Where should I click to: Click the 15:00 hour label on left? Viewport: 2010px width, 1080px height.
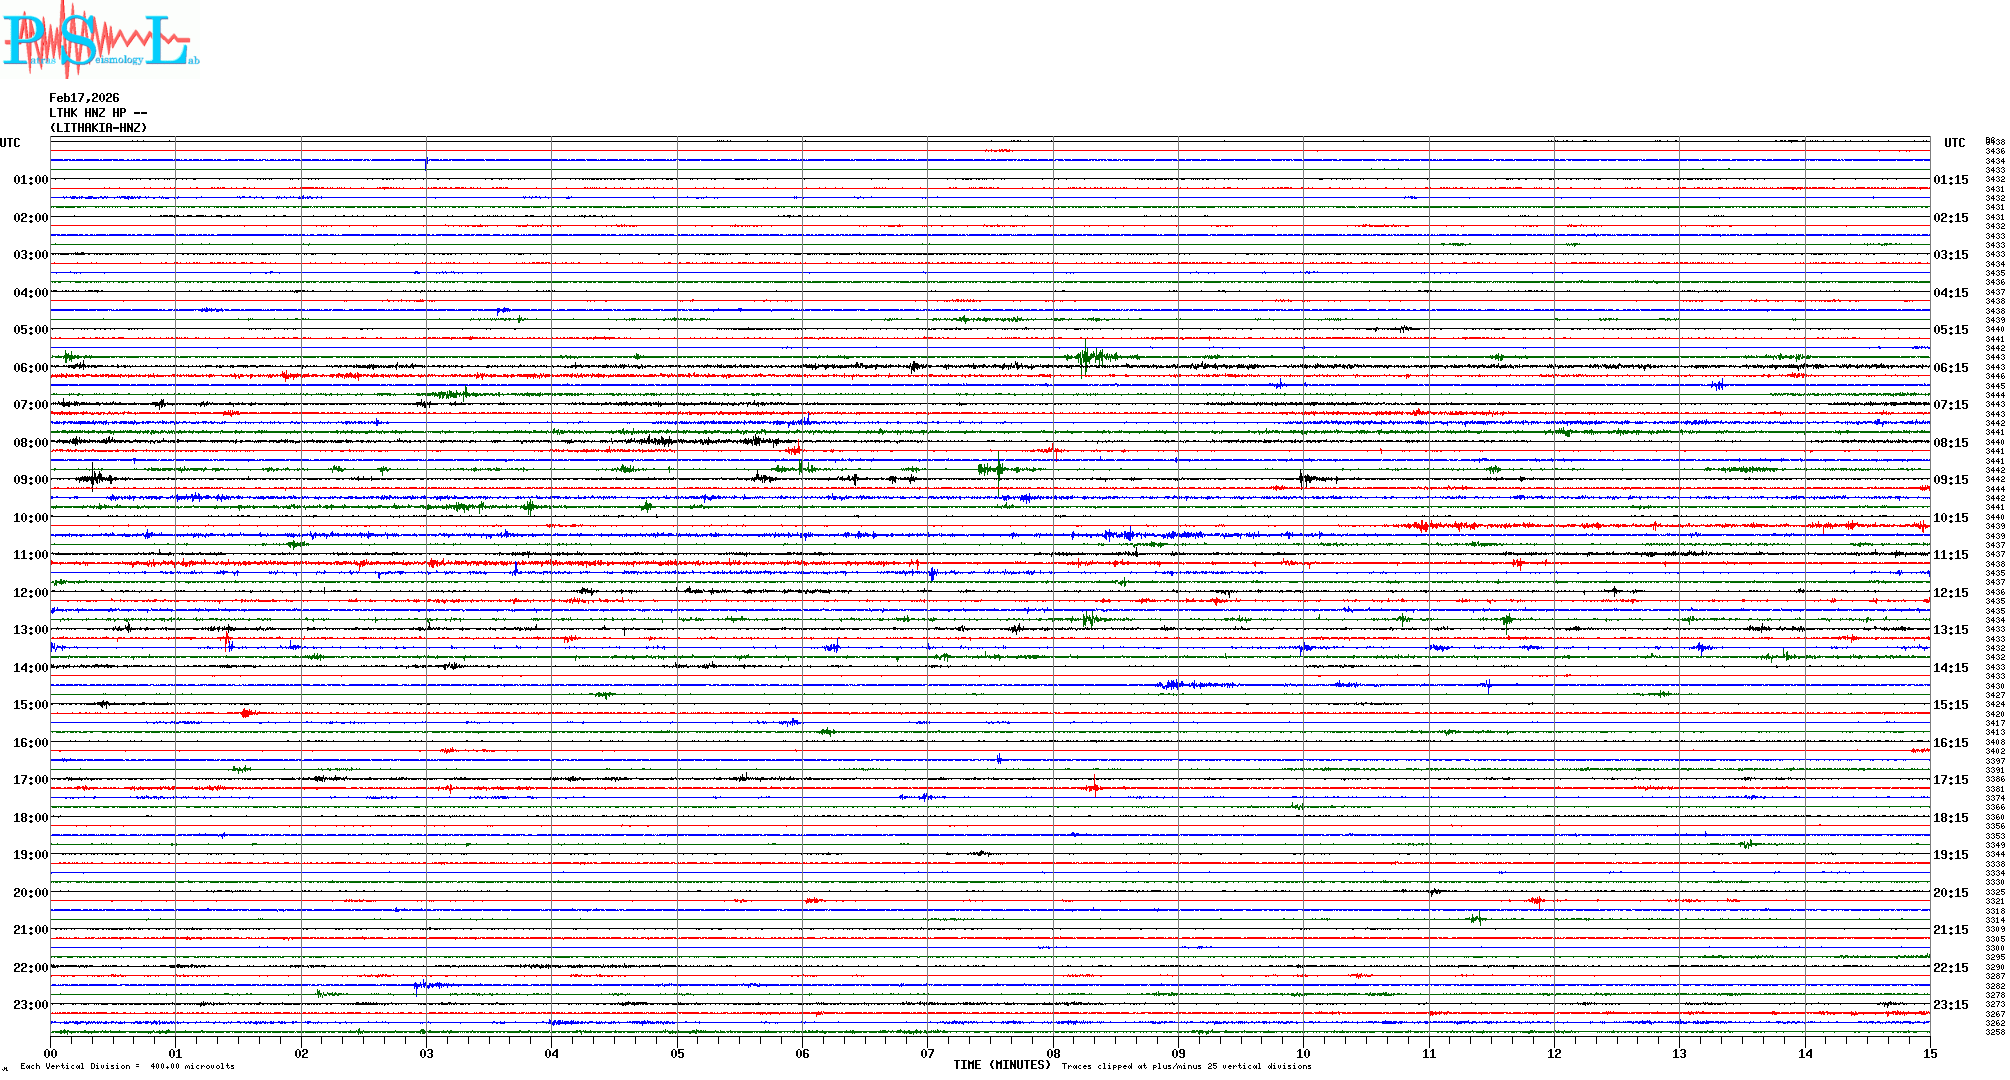[x=30, y=705]
